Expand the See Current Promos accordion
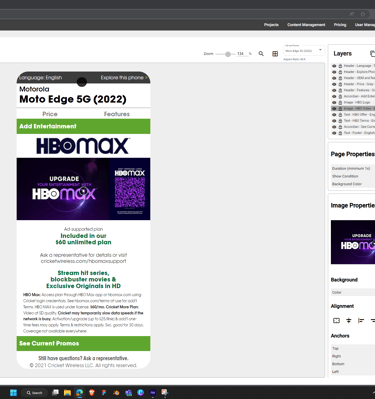375x399 pixels. (83, 343)
